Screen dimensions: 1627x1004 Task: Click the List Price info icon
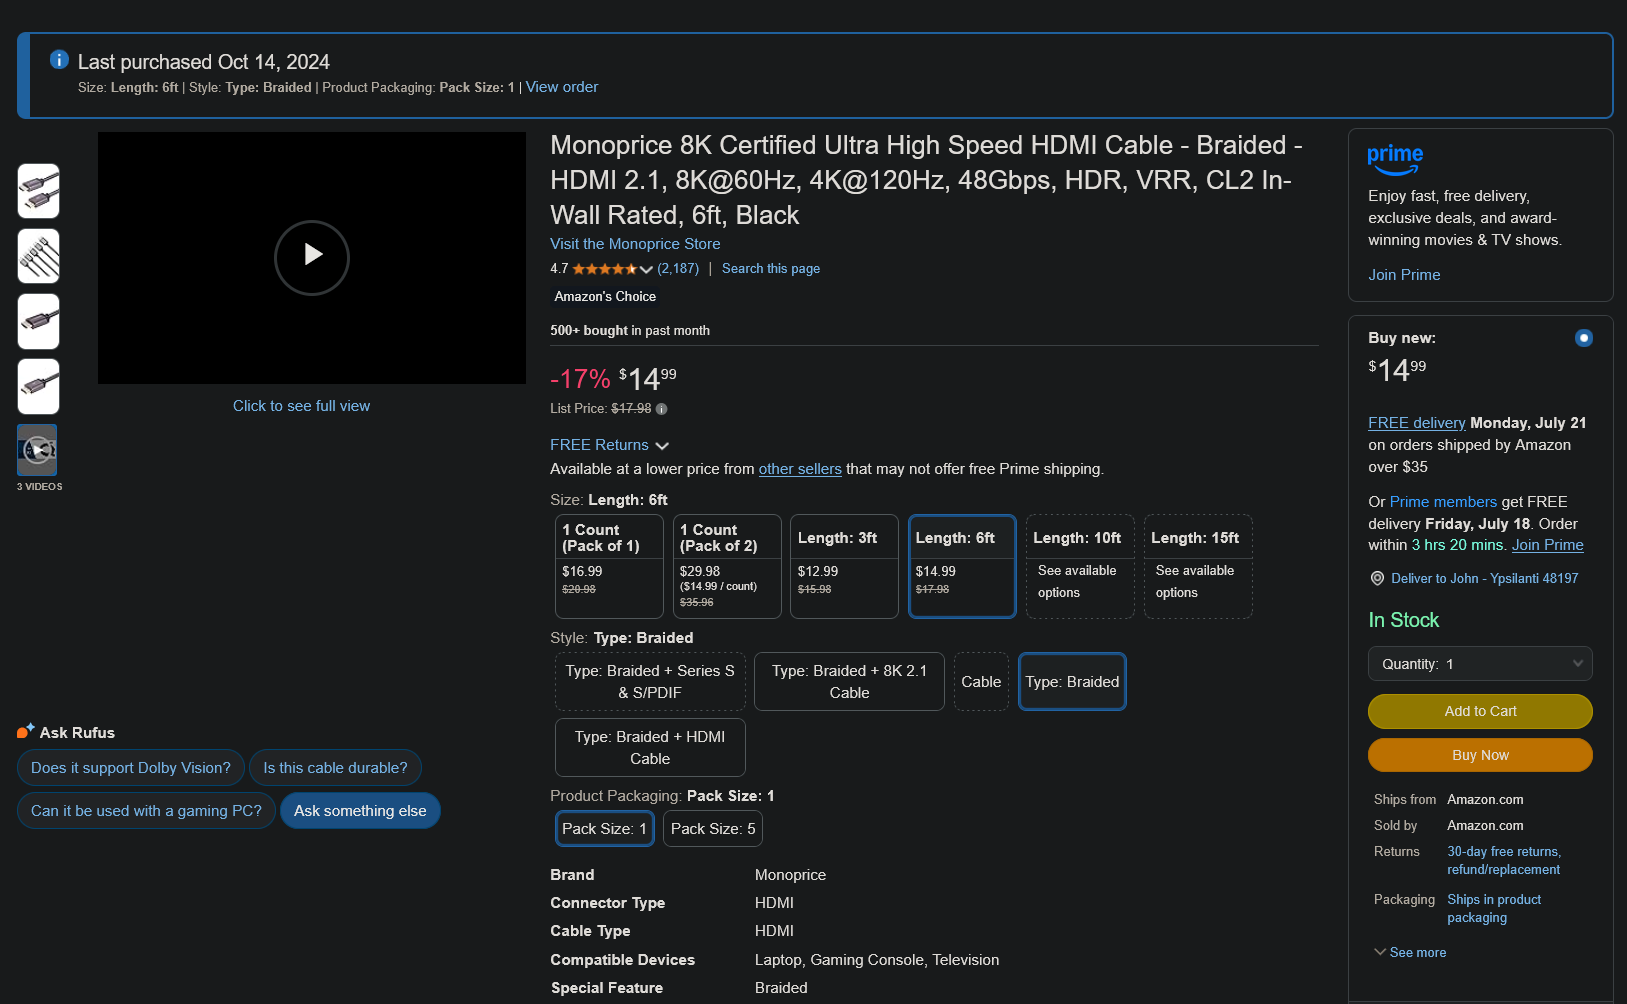click(x=661, y=409)
